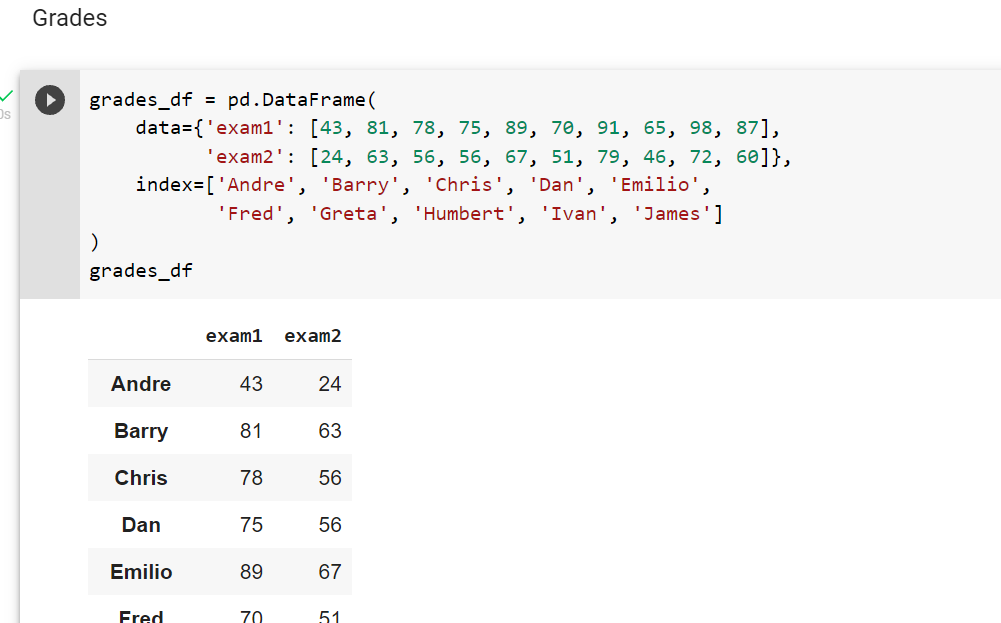This screenshot has width=1001, height=623.
Task: Click Chris's exam1 score of 78
Action: (250, 478)
